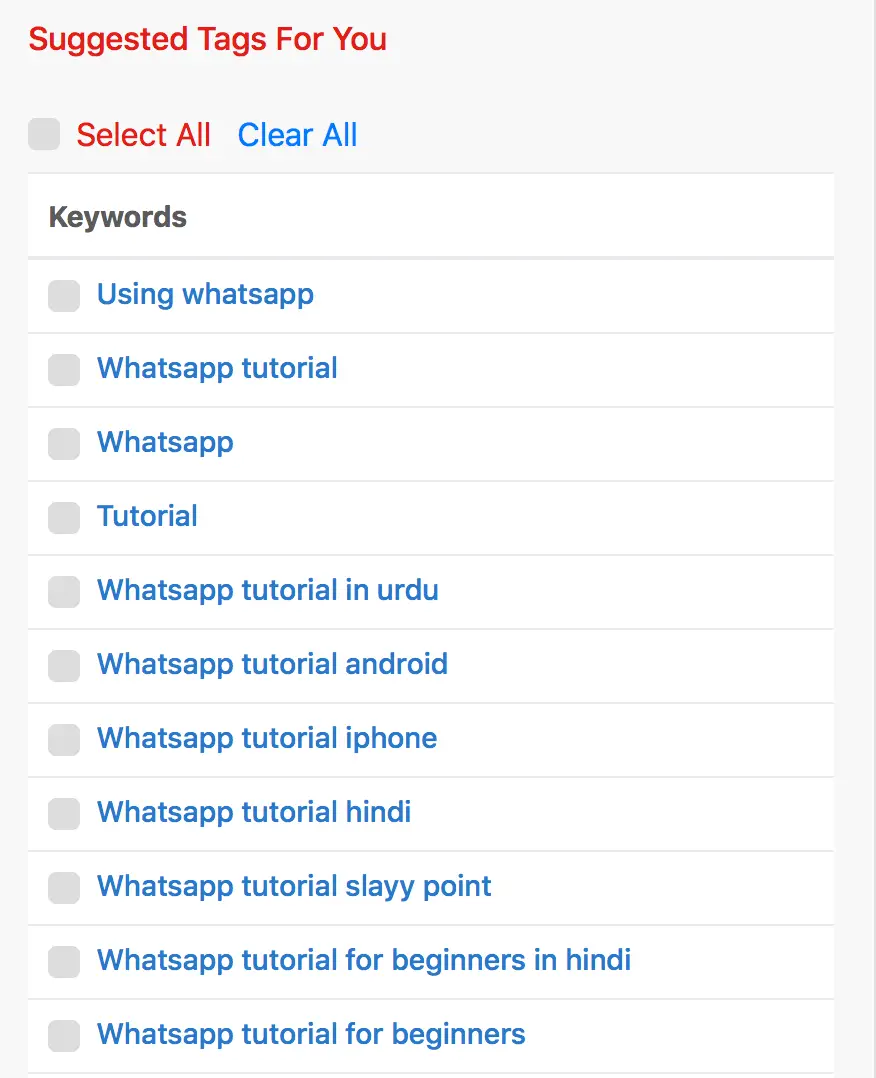876x1078 pixels.
Task: Open 'Whatsapp tutorial in urdu' link
Action: pos(267,591)
